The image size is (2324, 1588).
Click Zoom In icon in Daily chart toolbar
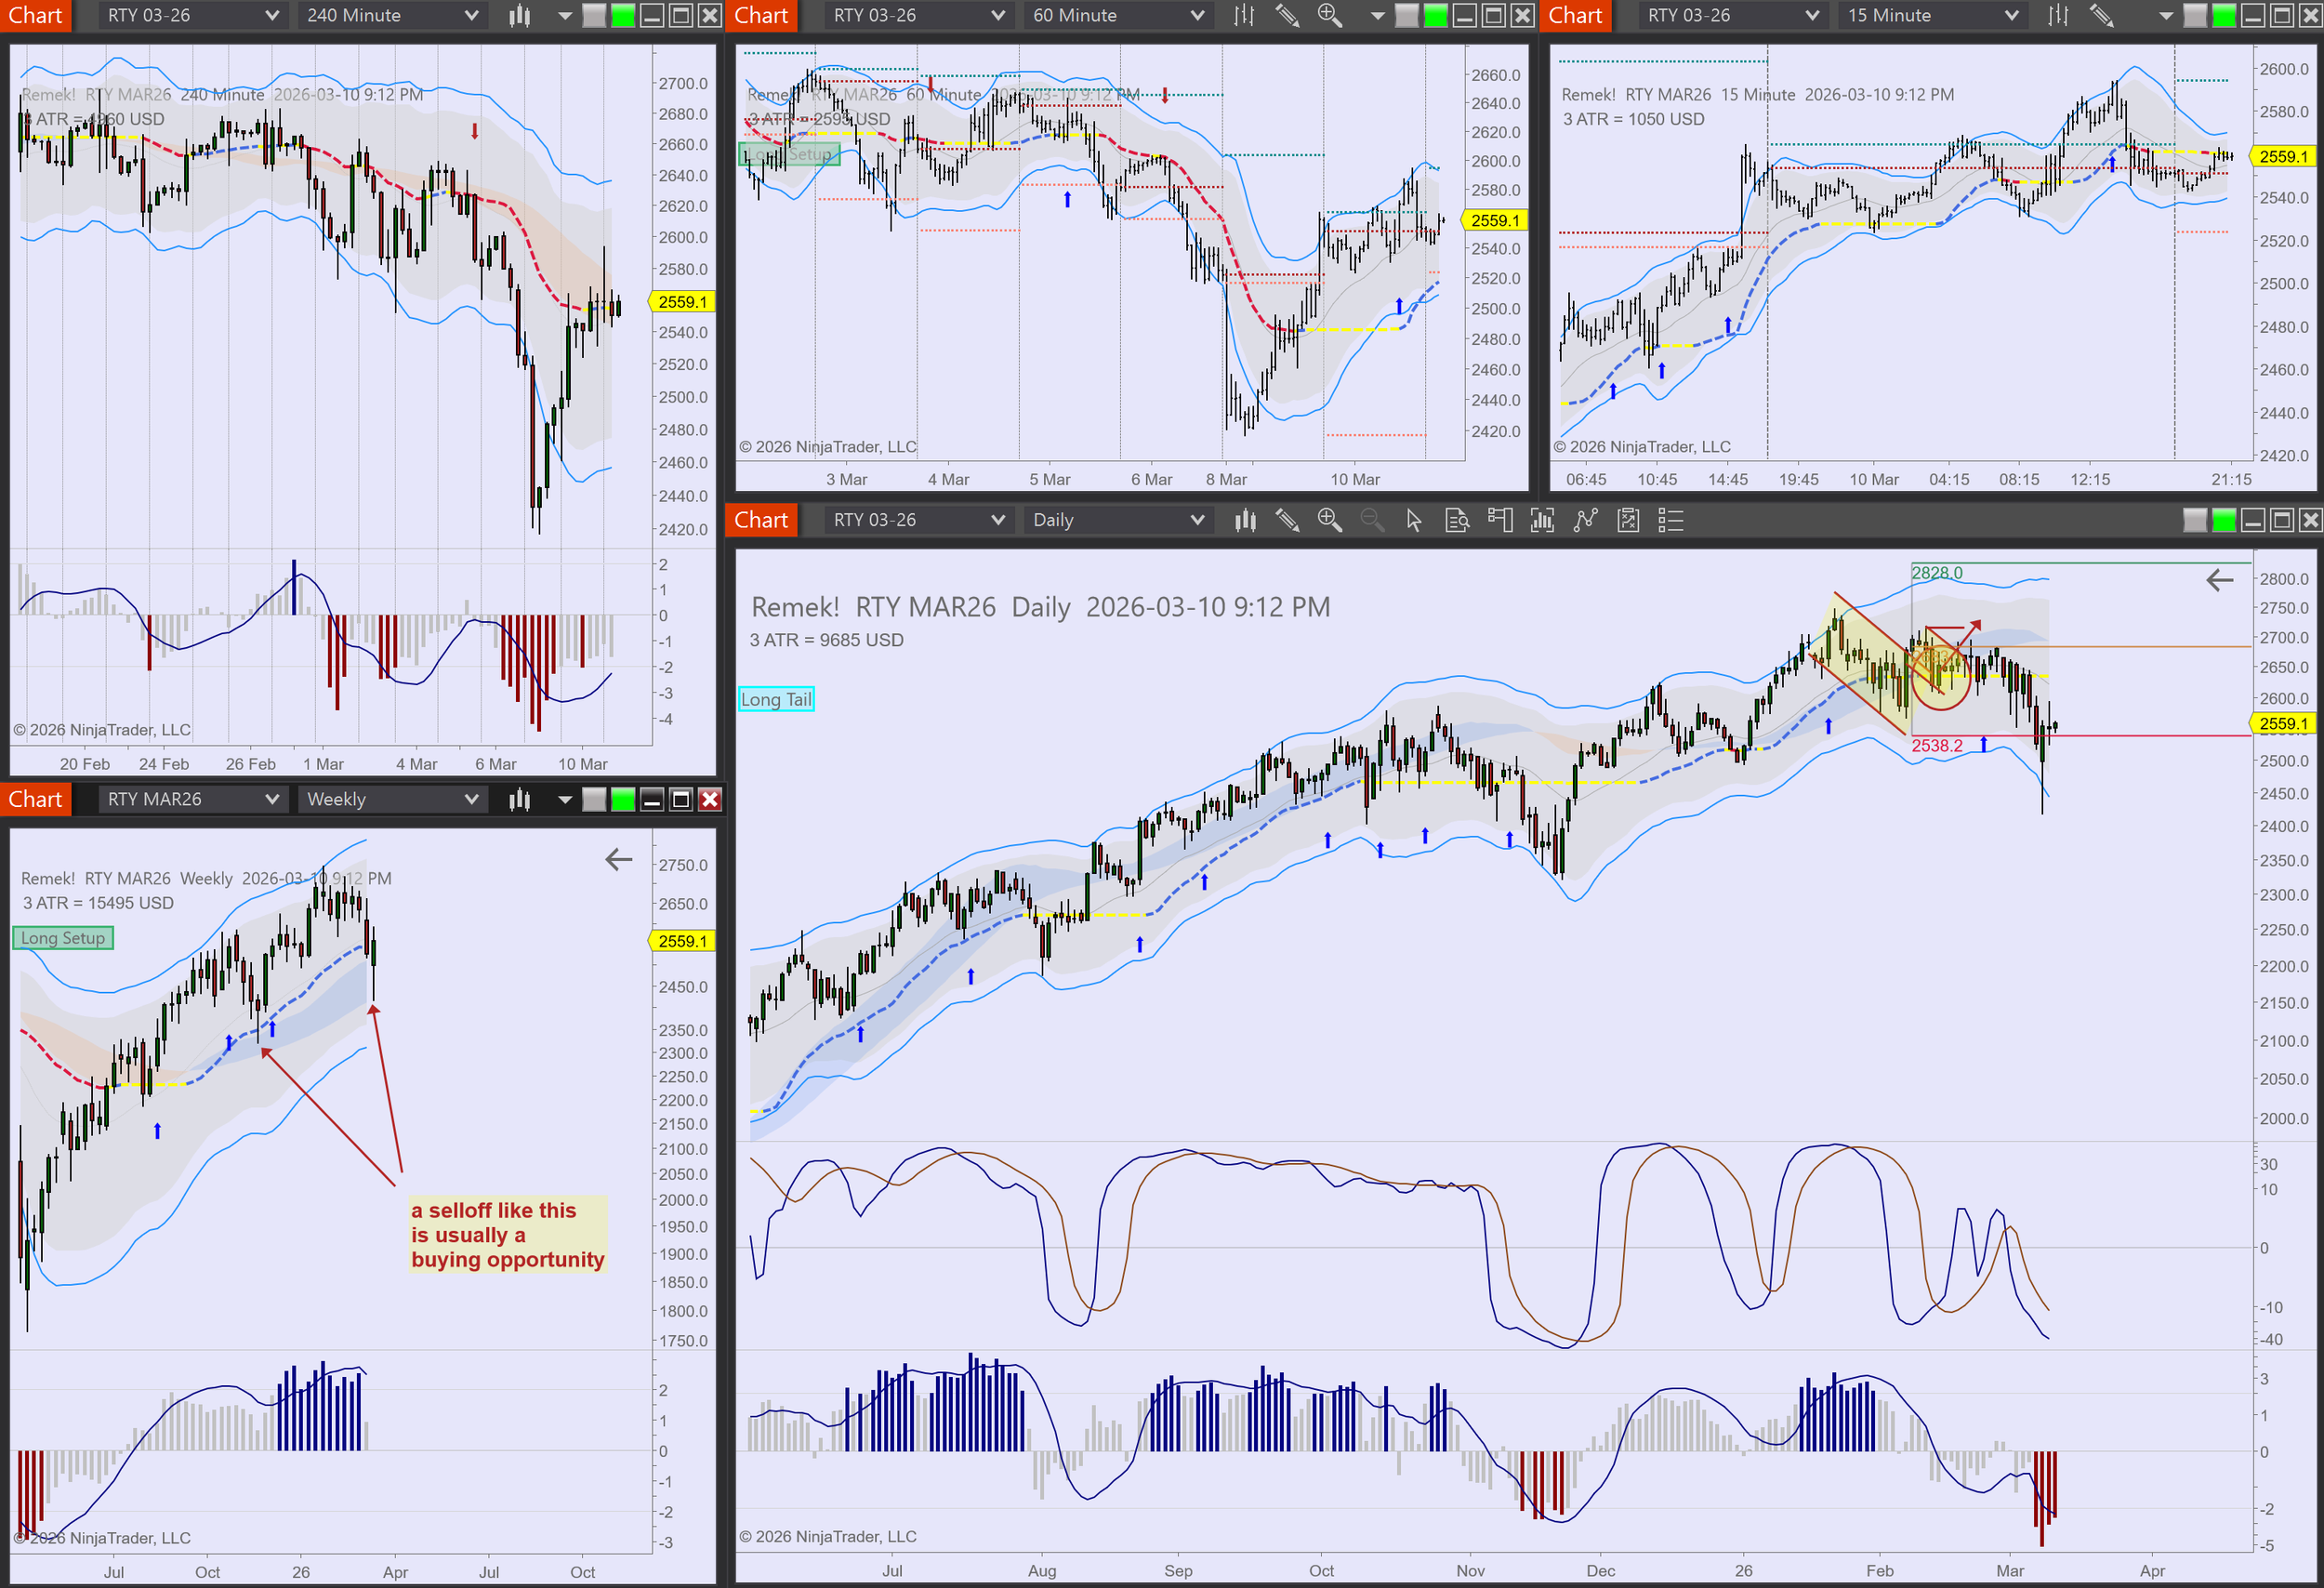1329,520
